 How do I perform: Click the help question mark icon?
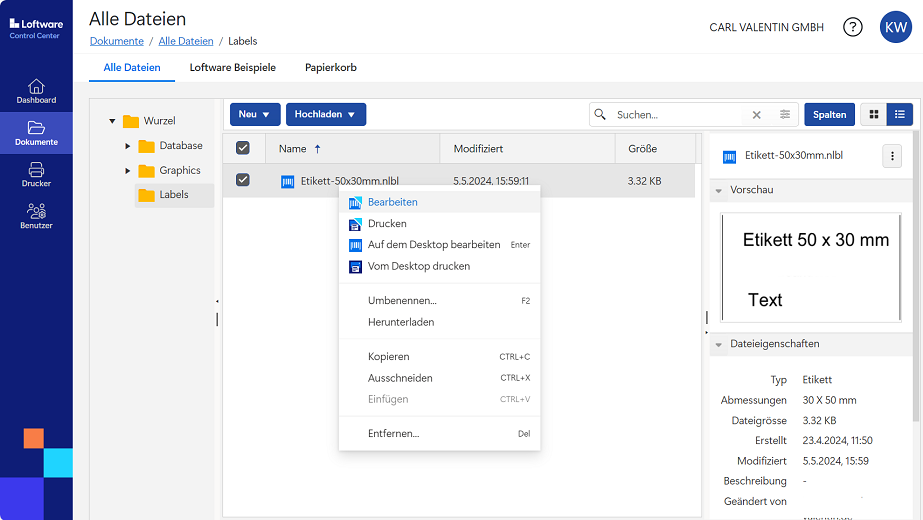(852, 27)
